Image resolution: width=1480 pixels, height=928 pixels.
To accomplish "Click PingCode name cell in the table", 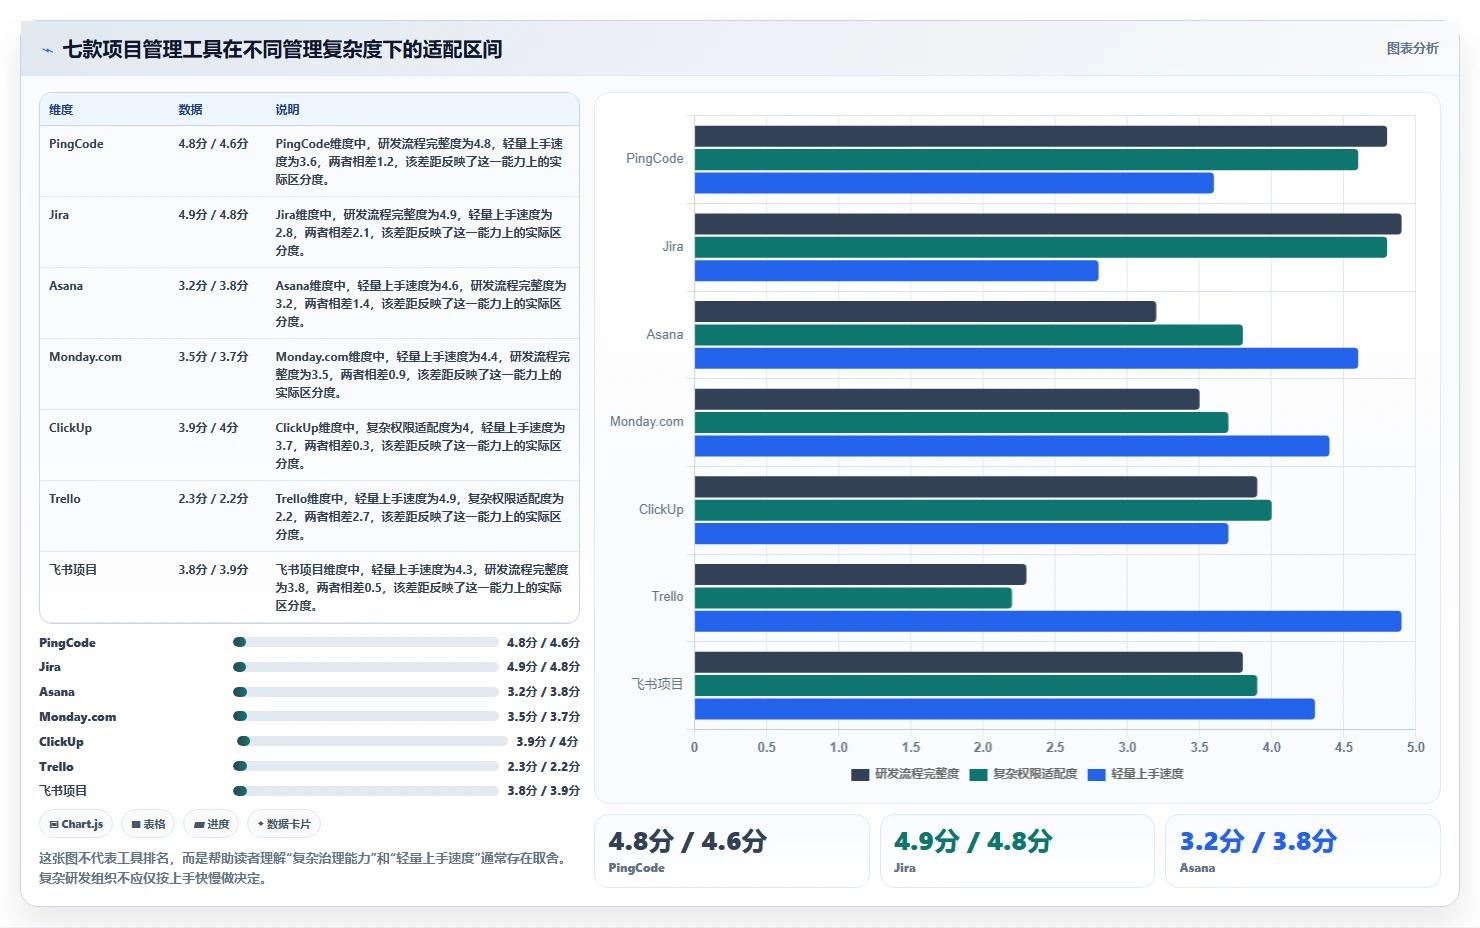I will pyautogui.click(x=76, y=144).
